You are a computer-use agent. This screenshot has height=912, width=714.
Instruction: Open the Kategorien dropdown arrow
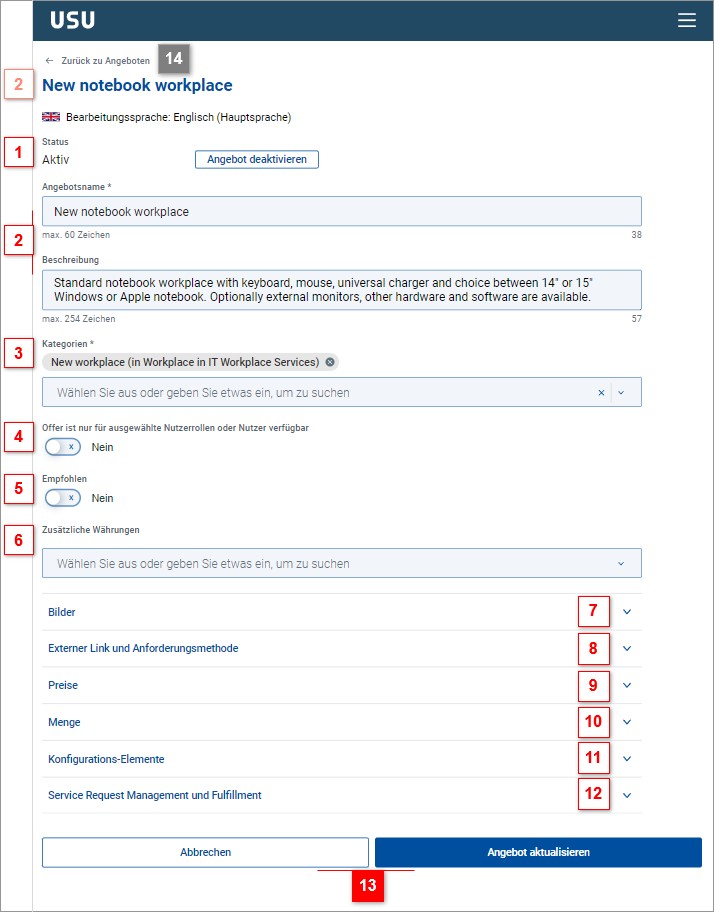[621, 393]
